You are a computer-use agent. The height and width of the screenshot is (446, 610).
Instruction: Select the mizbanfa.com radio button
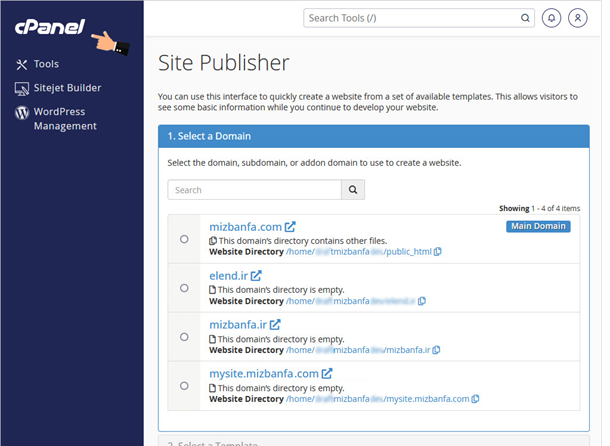184,239
